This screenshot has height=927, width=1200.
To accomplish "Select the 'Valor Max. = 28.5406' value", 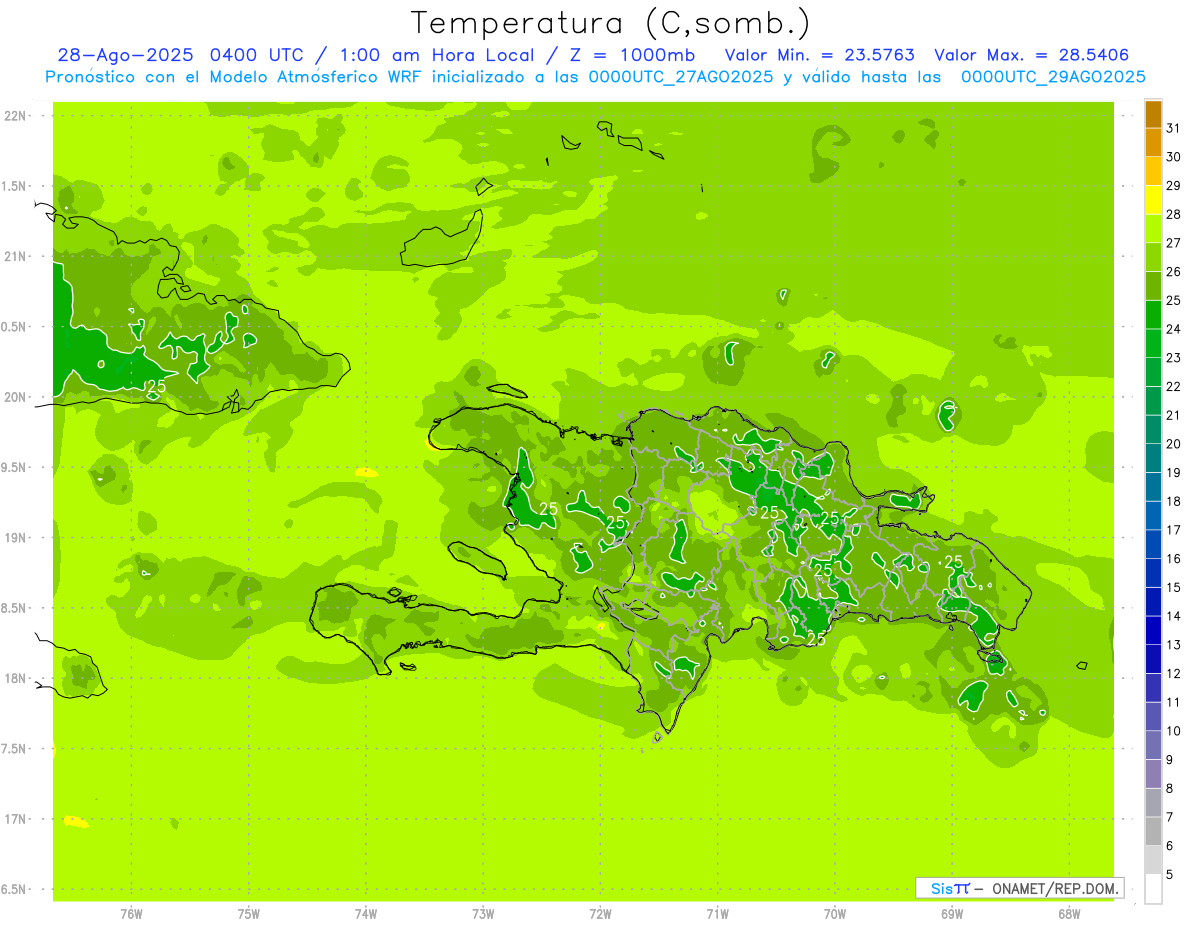I will (x=1032, y=55).
